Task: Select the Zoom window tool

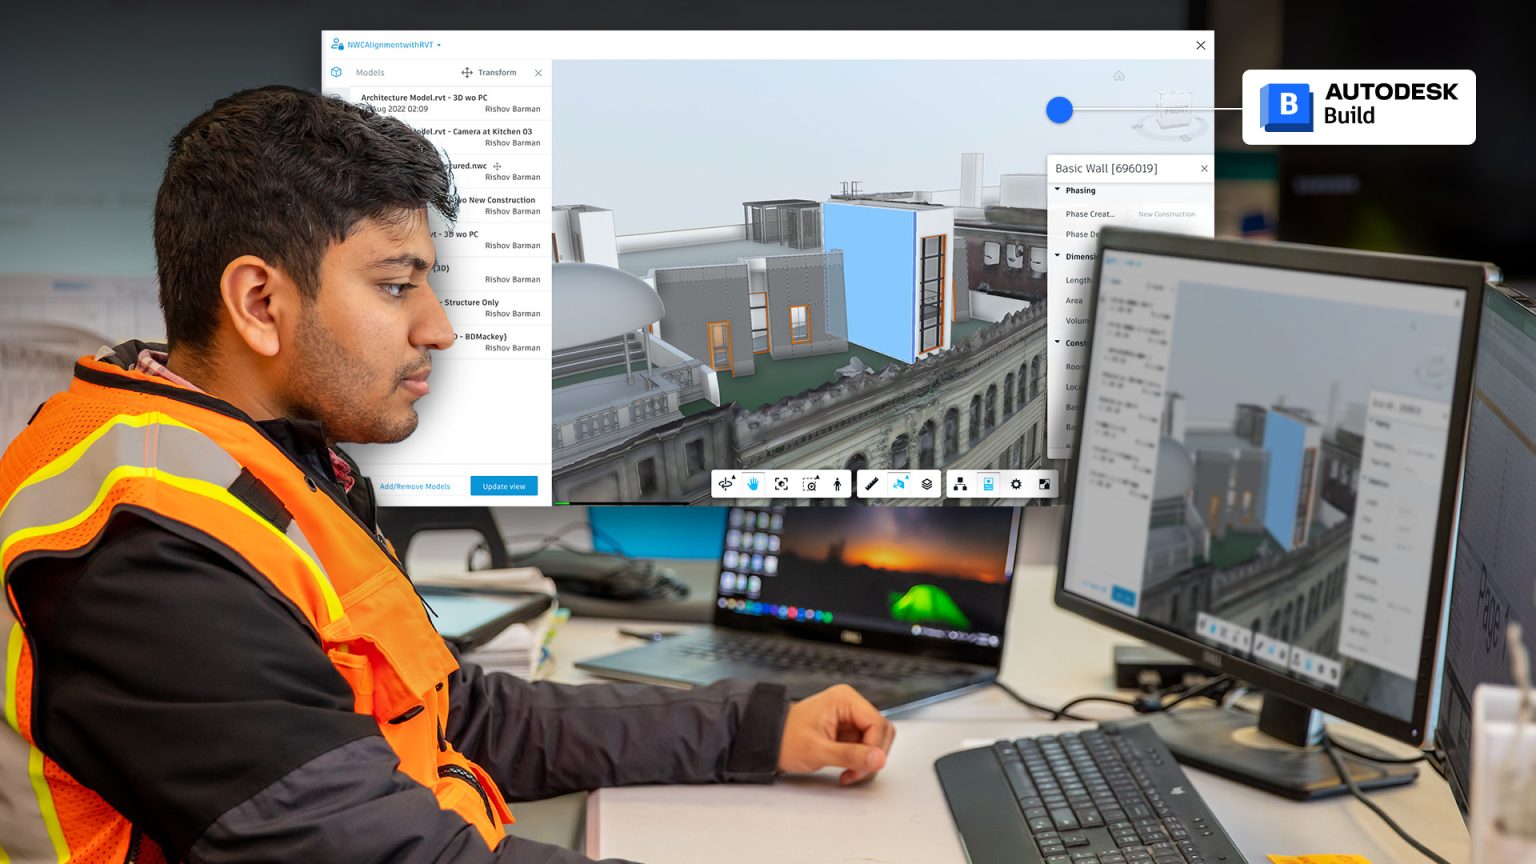Action: coord(810,484)
